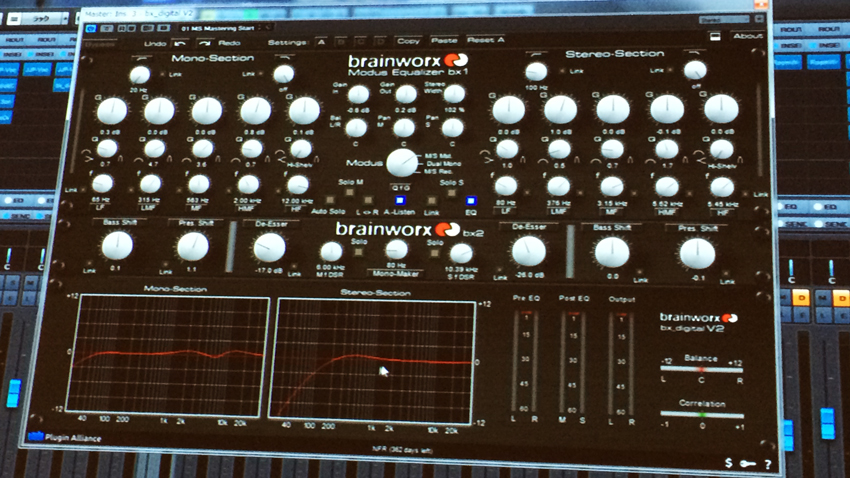Enable Auto Solo
850x478 pixels.
coord(330,201)
